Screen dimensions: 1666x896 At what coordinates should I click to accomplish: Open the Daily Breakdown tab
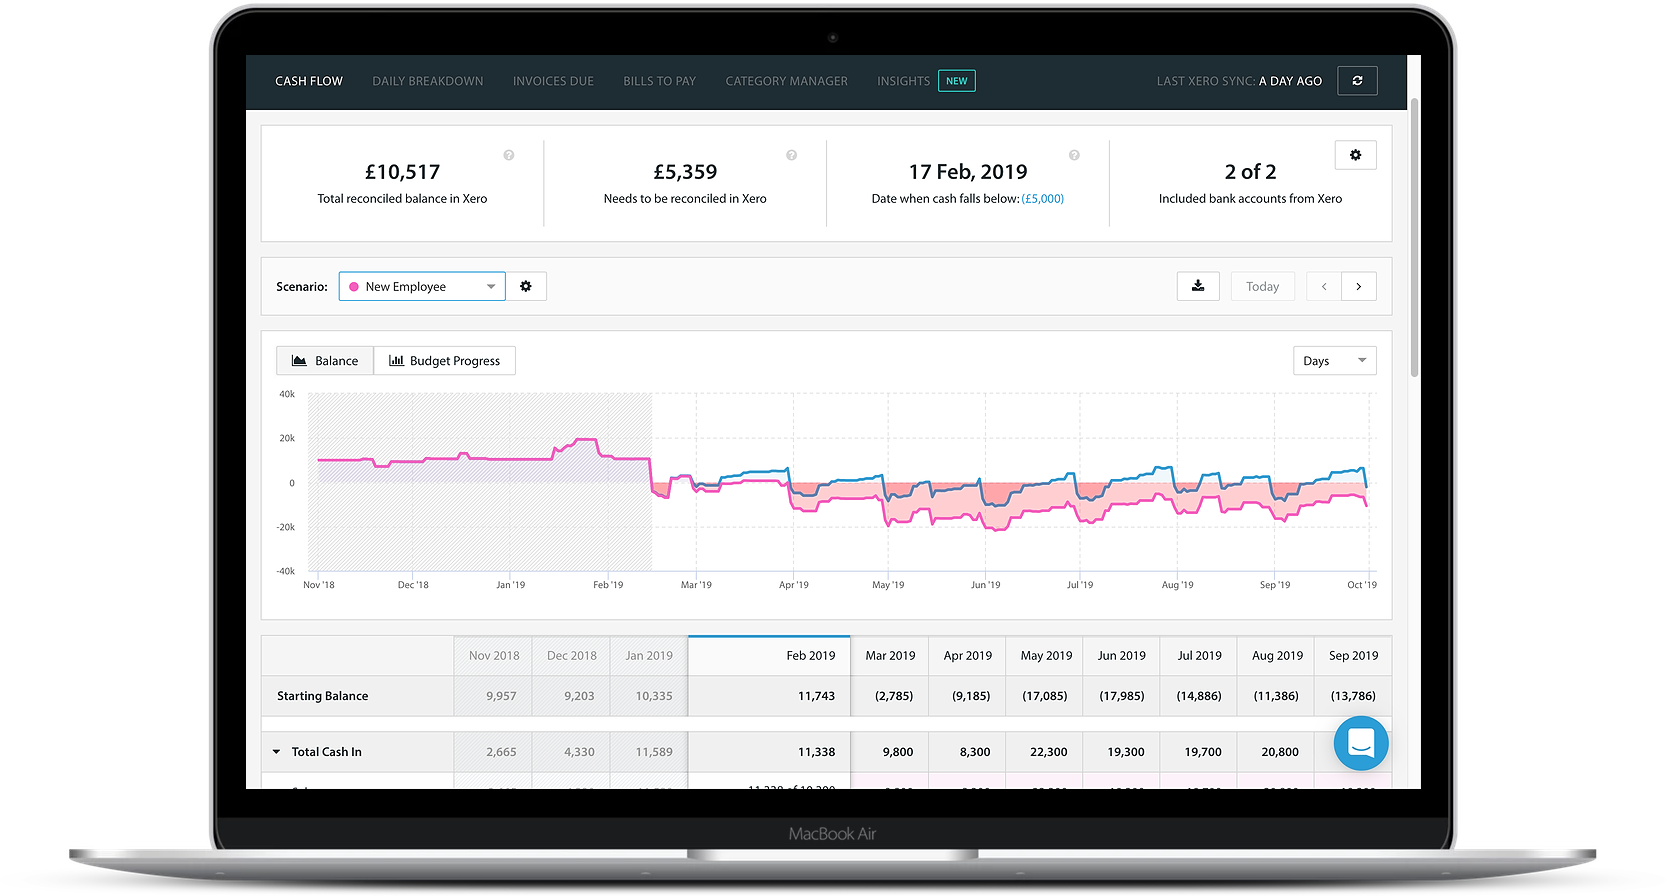(427, 81)
